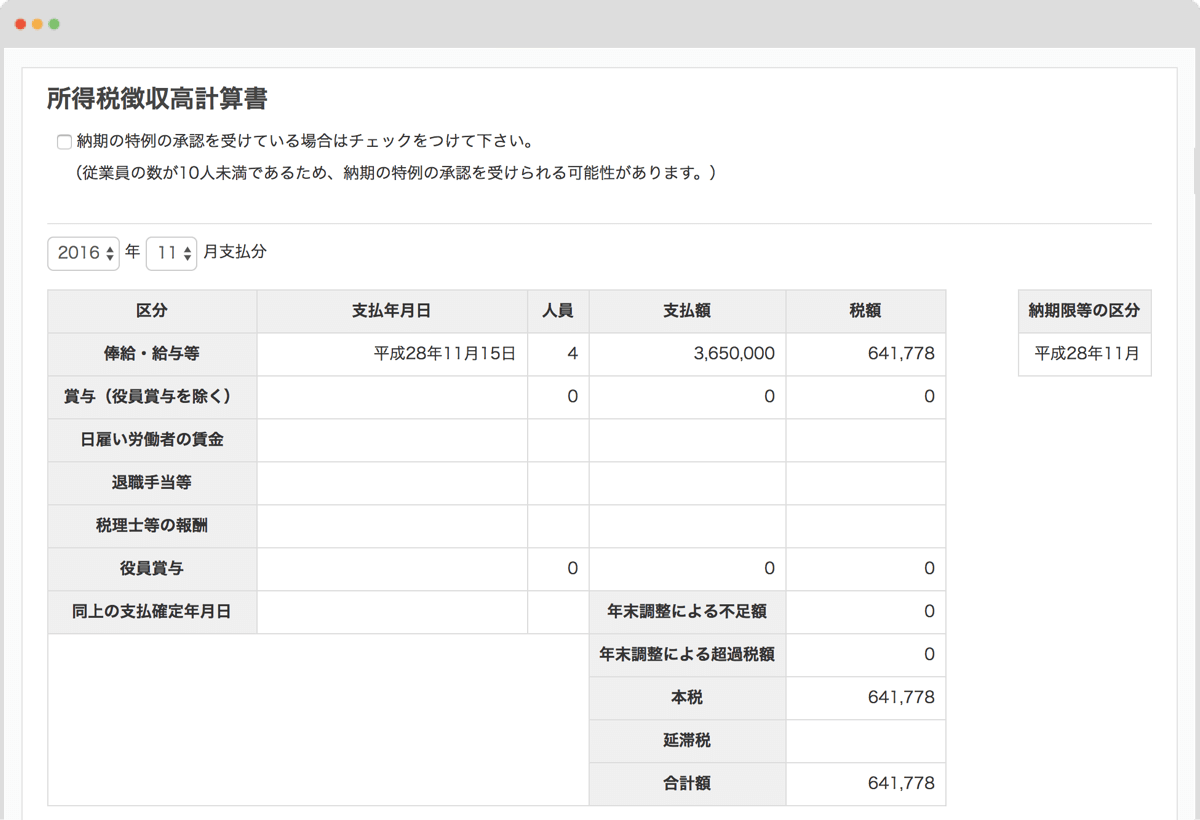Click the 税理士等の報酬 row label
Viewport: 1200px width, 820px height.
pos(152,526)
